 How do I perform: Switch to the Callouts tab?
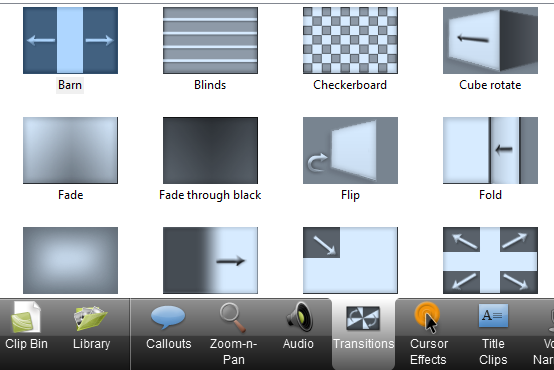pyautogui.click(x=169, y=327)
